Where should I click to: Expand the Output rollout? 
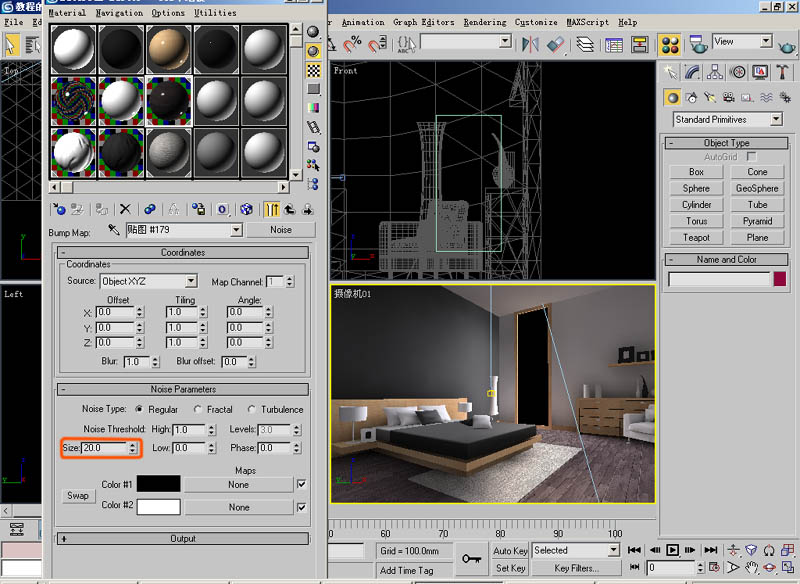[x=183, y=539]
